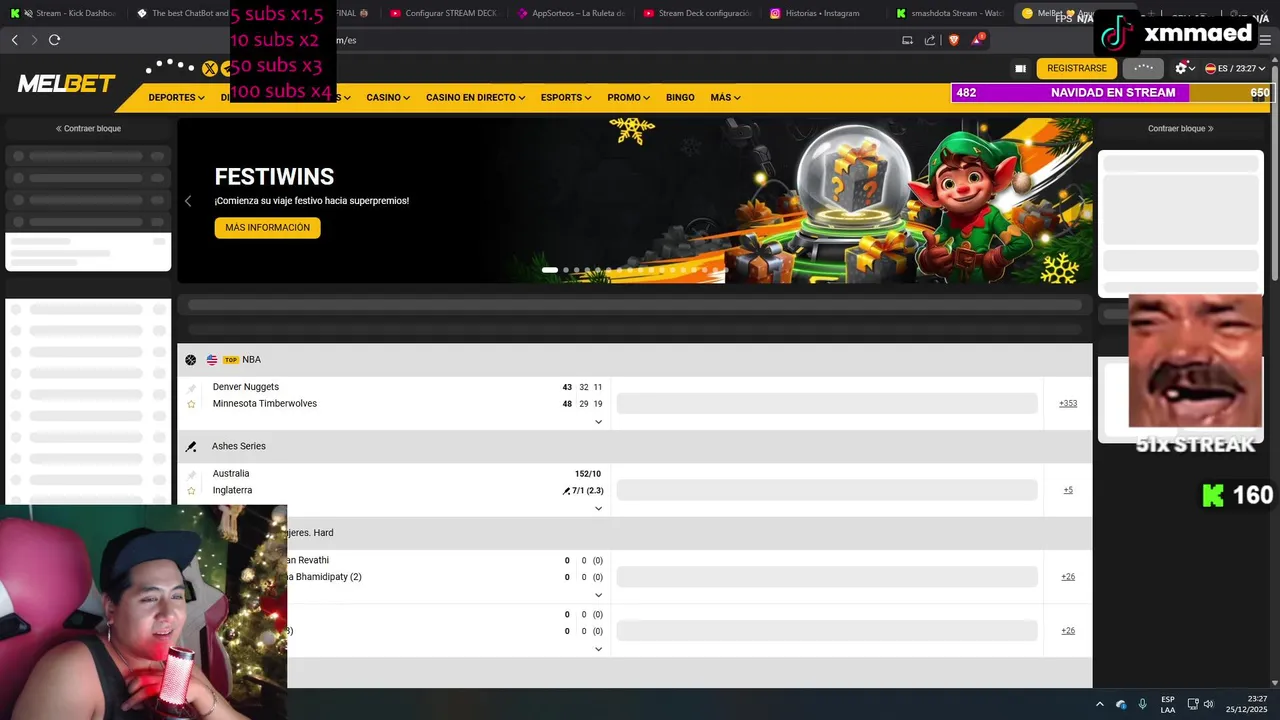Click the bet slip ticket icon beside REGISTRARSE
This screenshot has height=720, width=1280.
[x=1020, y=69]
